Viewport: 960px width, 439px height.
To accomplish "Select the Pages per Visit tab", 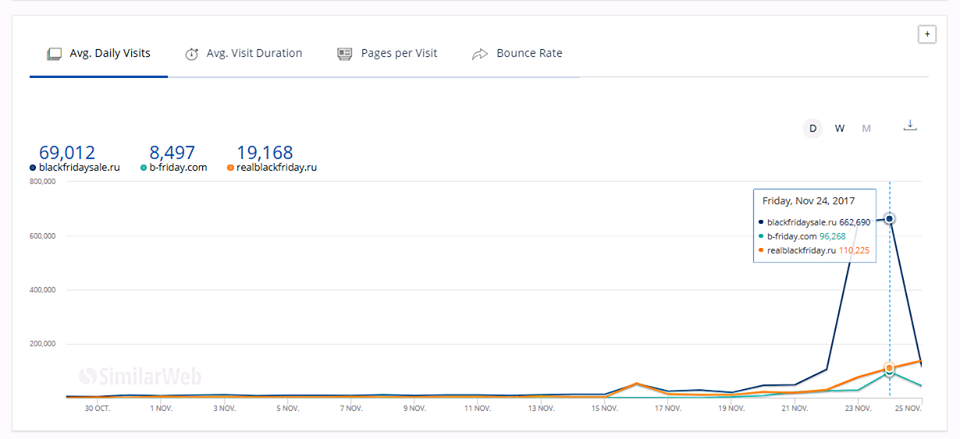I will point(398,54).
